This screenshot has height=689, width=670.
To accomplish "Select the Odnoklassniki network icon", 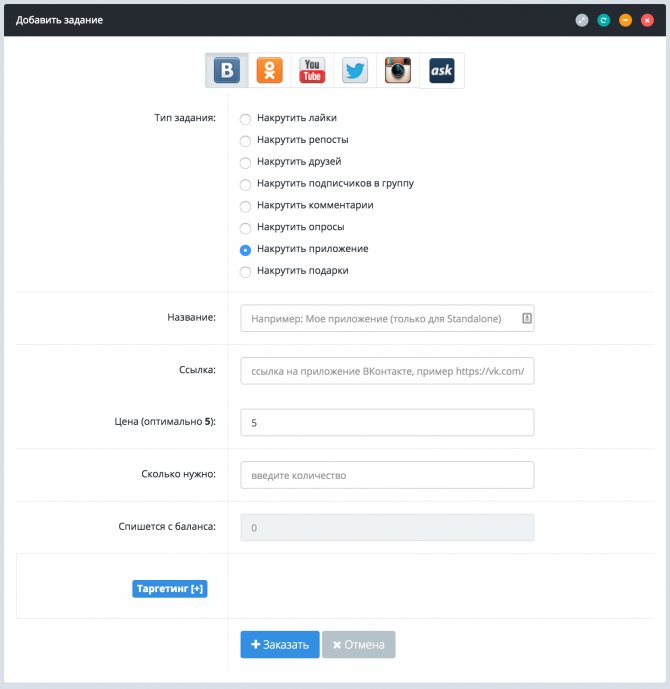I will tap(269, 70).
